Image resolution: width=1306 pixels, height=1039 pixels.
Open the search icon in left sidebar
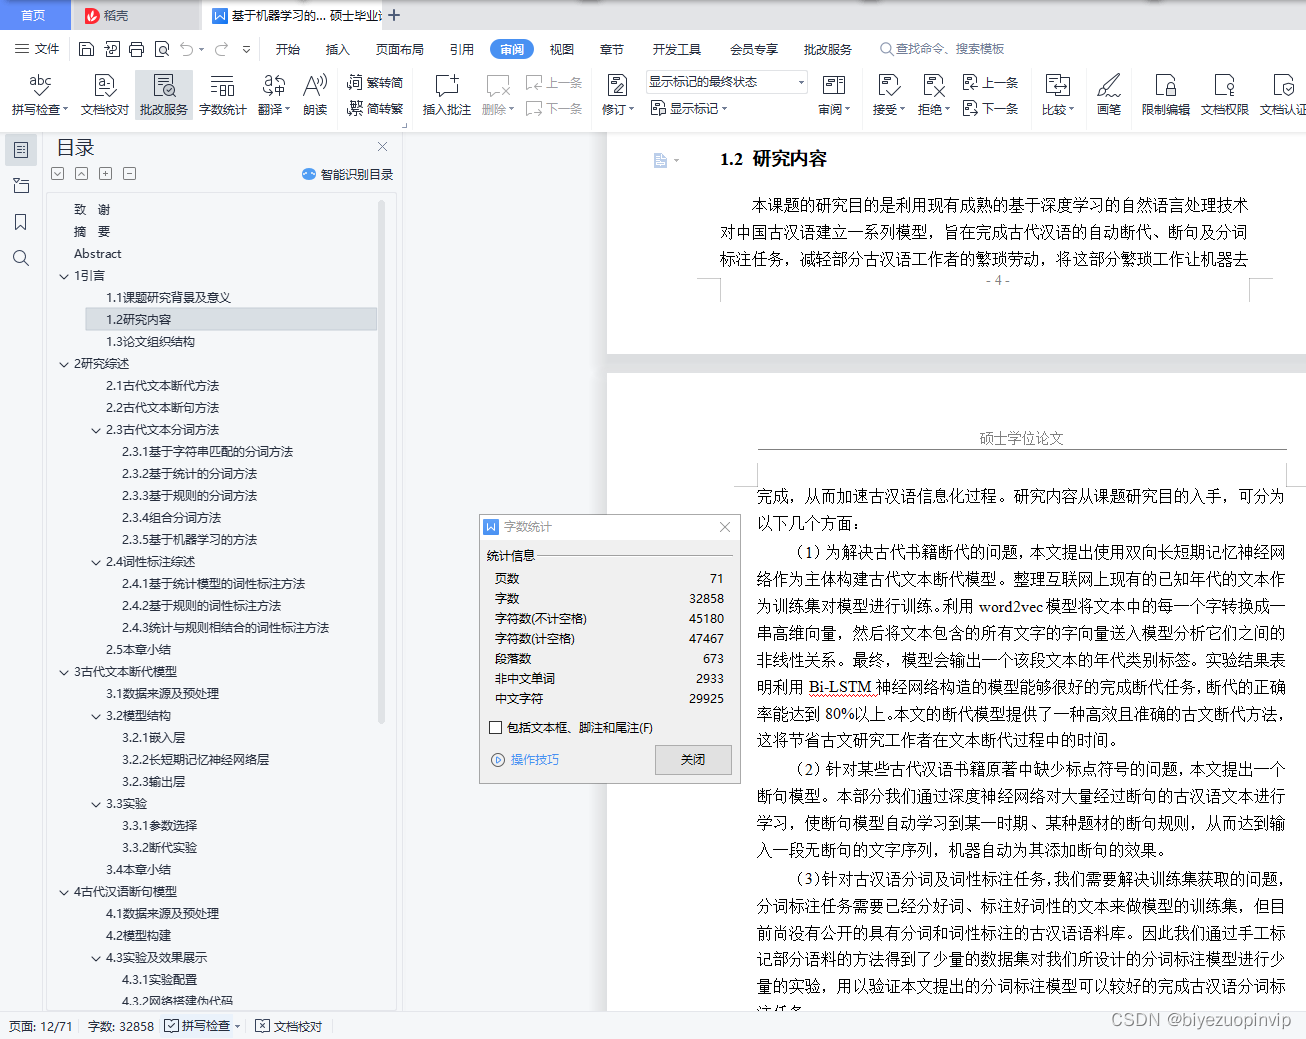[x=20, y=258]
